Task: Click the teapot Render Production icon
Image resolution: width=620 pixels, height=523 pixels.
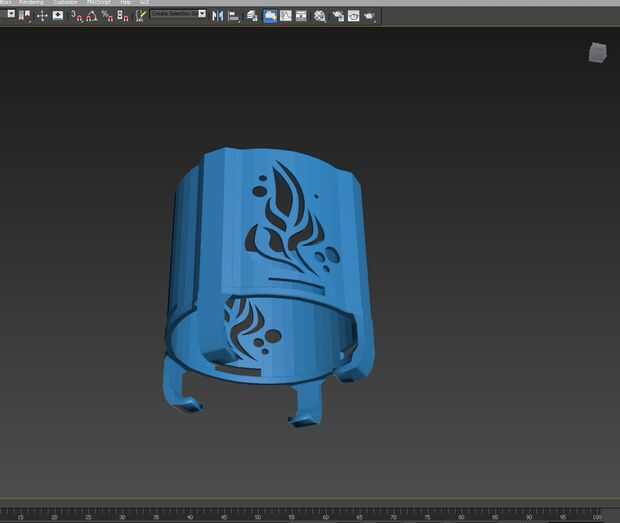Action: pyautogui.click(x=370, y=16)
